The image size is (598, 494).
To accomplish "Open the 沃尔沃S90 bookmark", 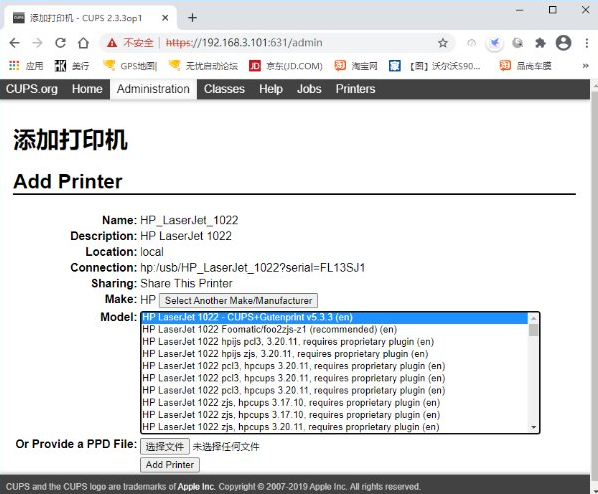I will [x=434, y=66].
